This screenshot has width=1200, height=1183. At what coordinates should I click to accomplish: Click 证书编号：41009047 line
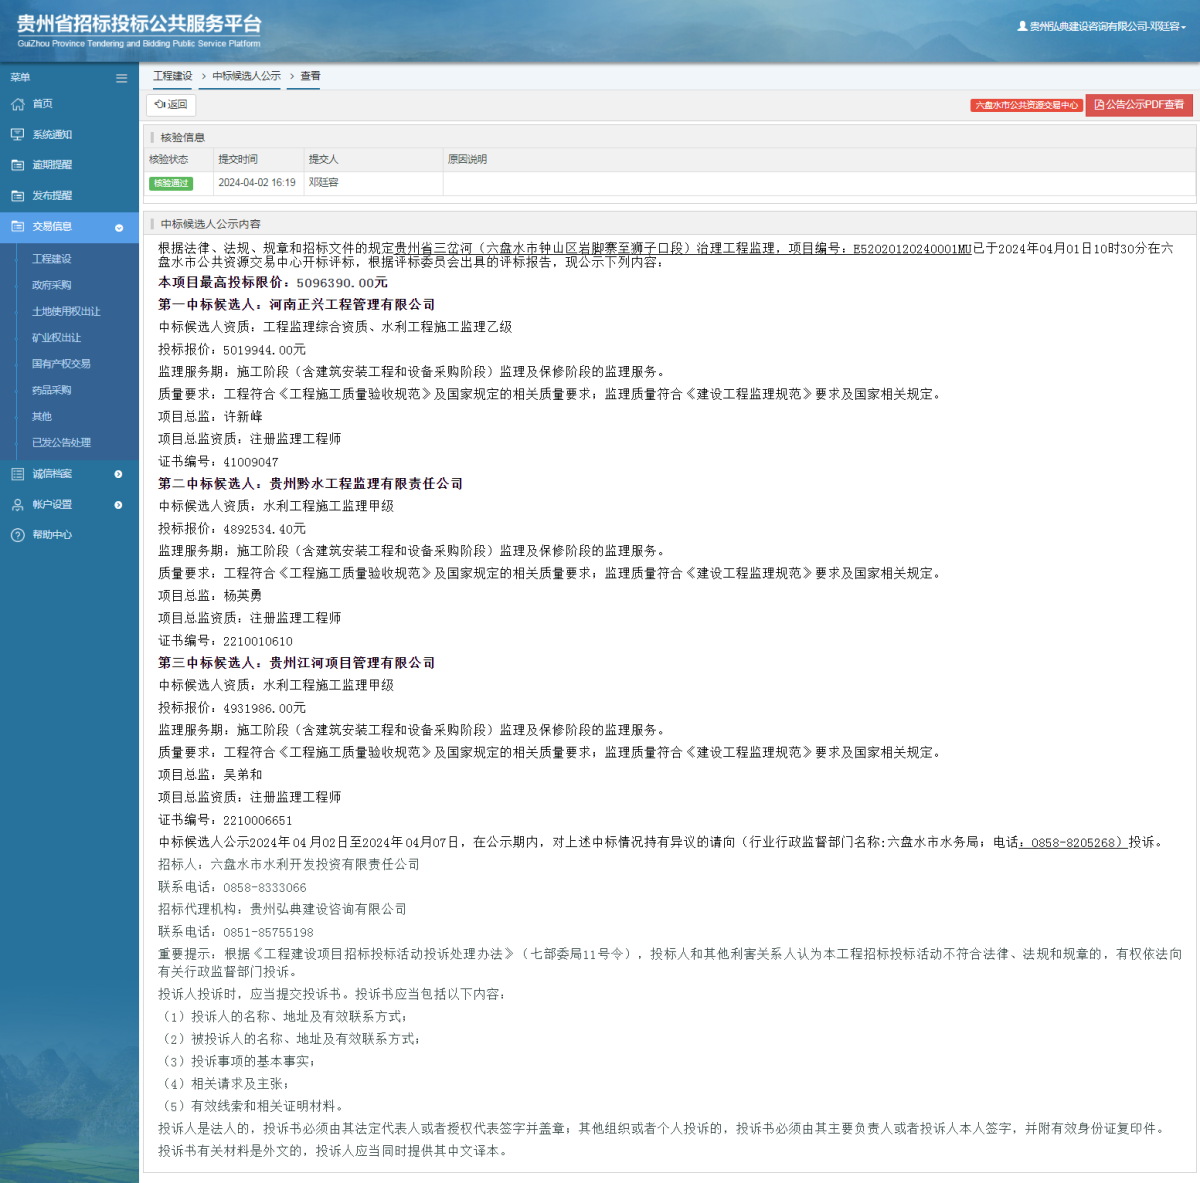click(x=218, y=462)
